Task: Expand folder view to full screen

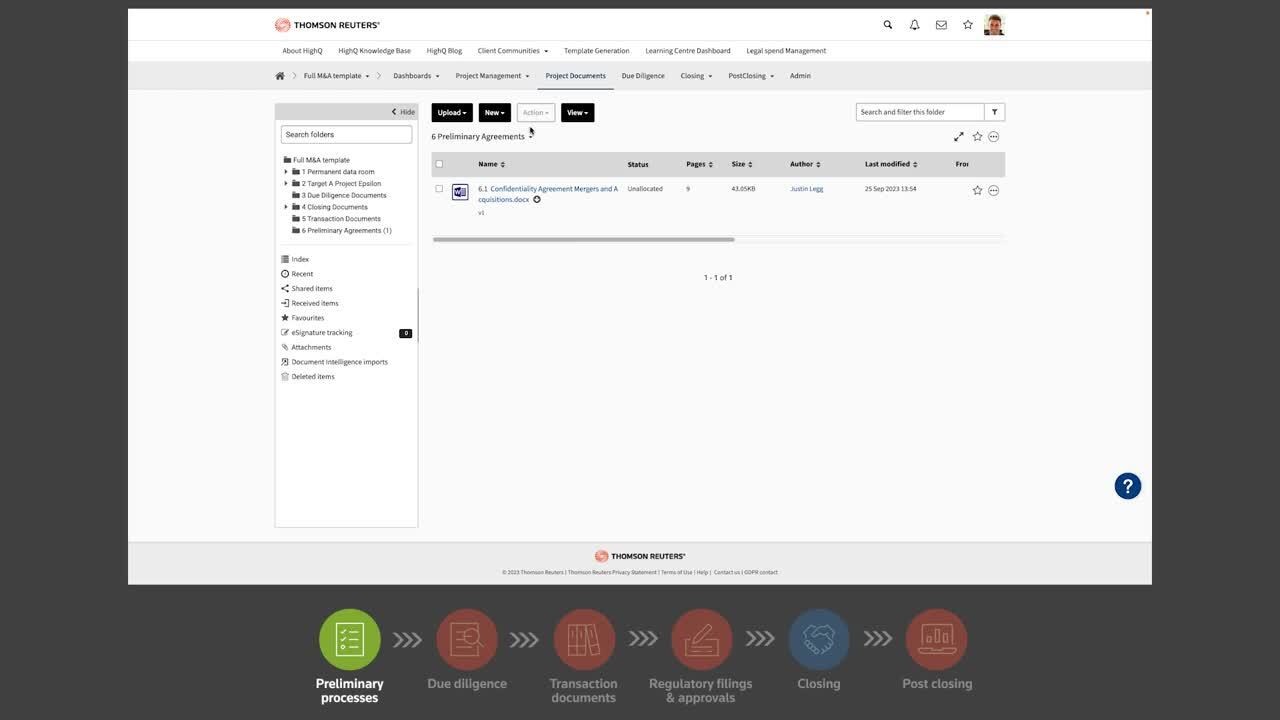Action: tap(958, 137)
